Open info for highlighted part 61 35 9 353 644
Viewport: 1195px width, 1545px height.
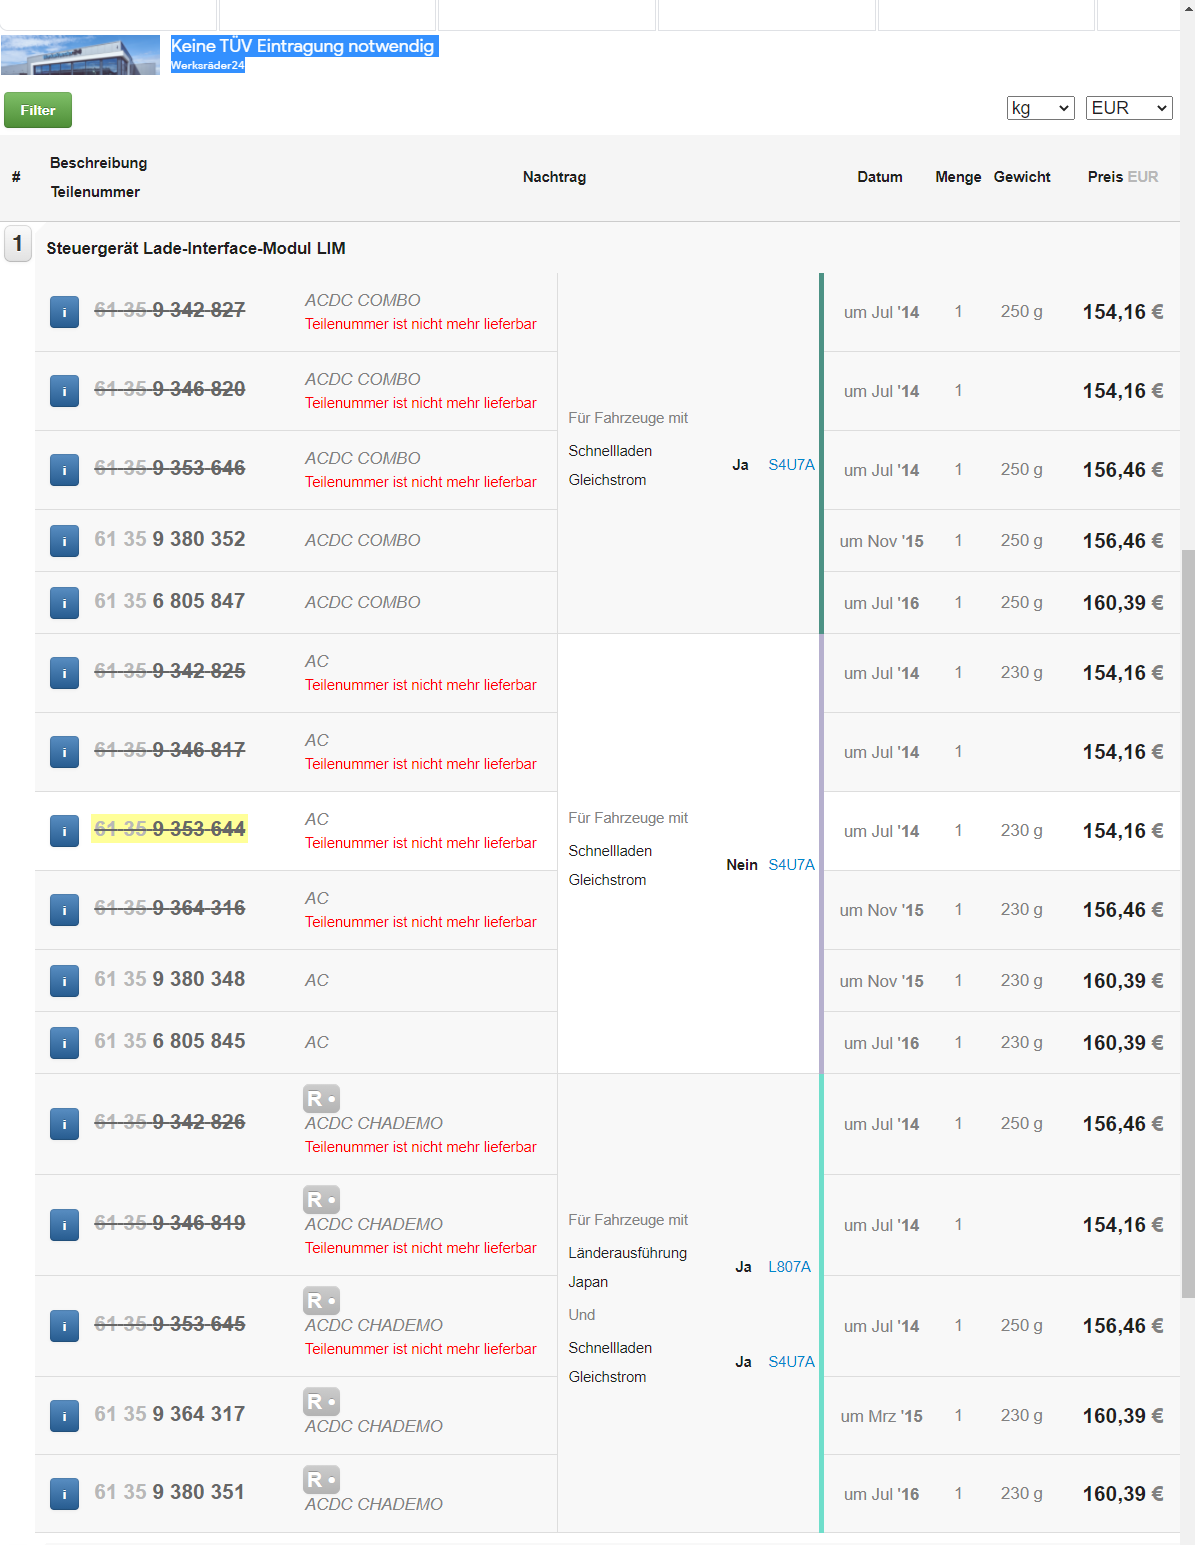[x=64, y=831]
